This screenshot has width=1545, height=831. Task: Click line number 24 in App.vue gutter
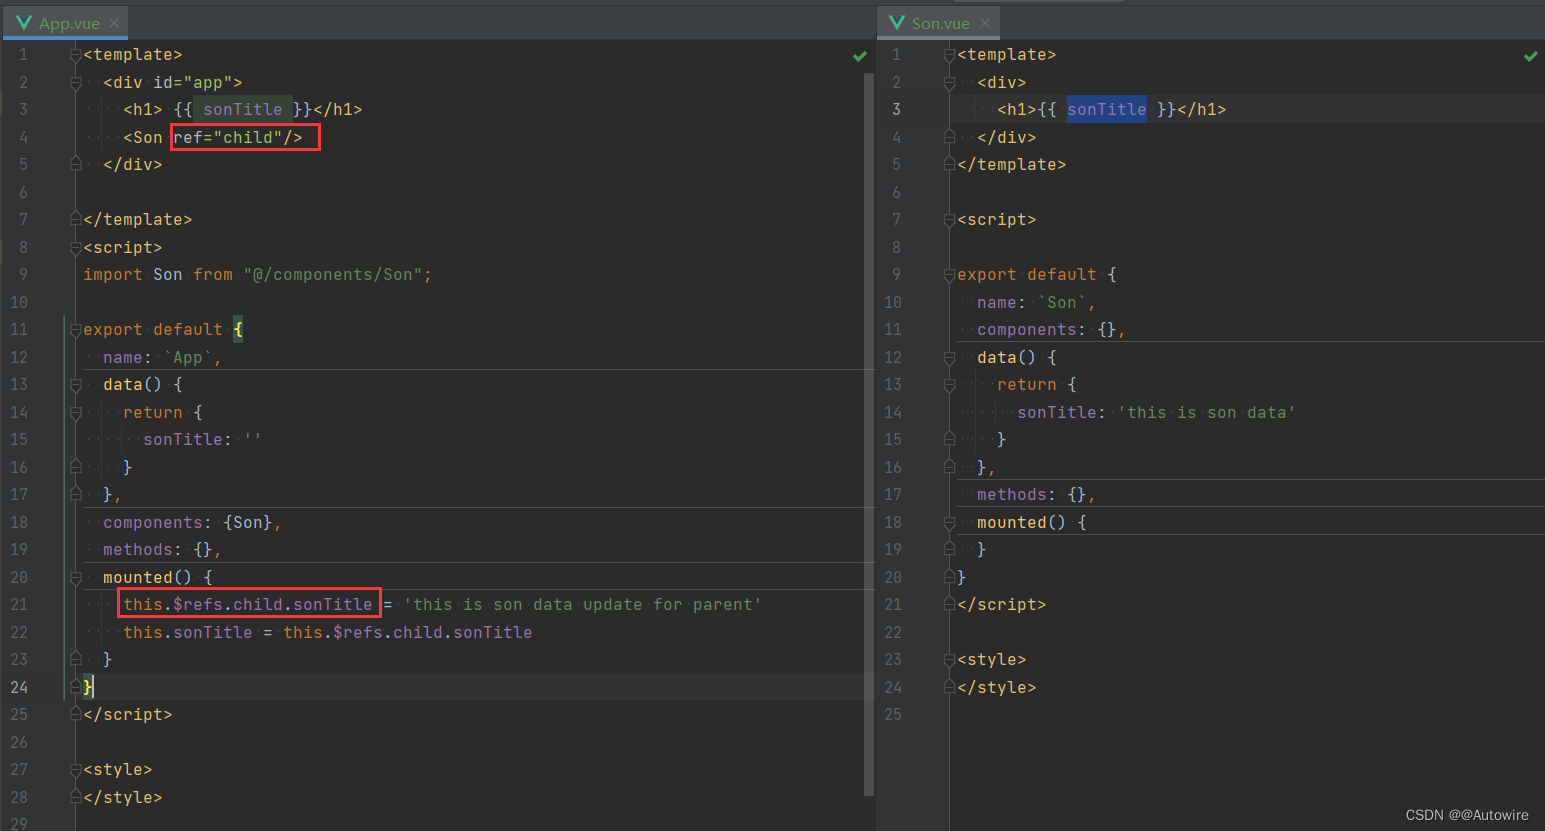click(x=19, y=687)
